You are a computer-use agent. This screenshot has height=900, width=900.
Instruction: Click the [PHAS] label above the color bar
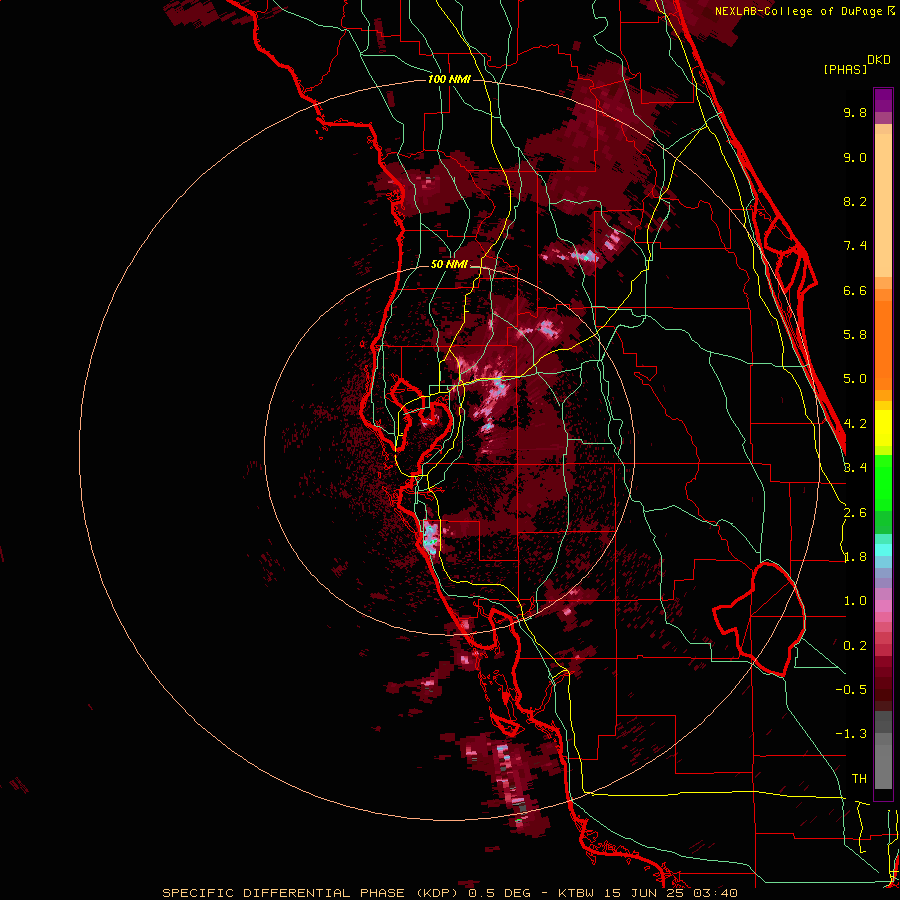(845, 70)
